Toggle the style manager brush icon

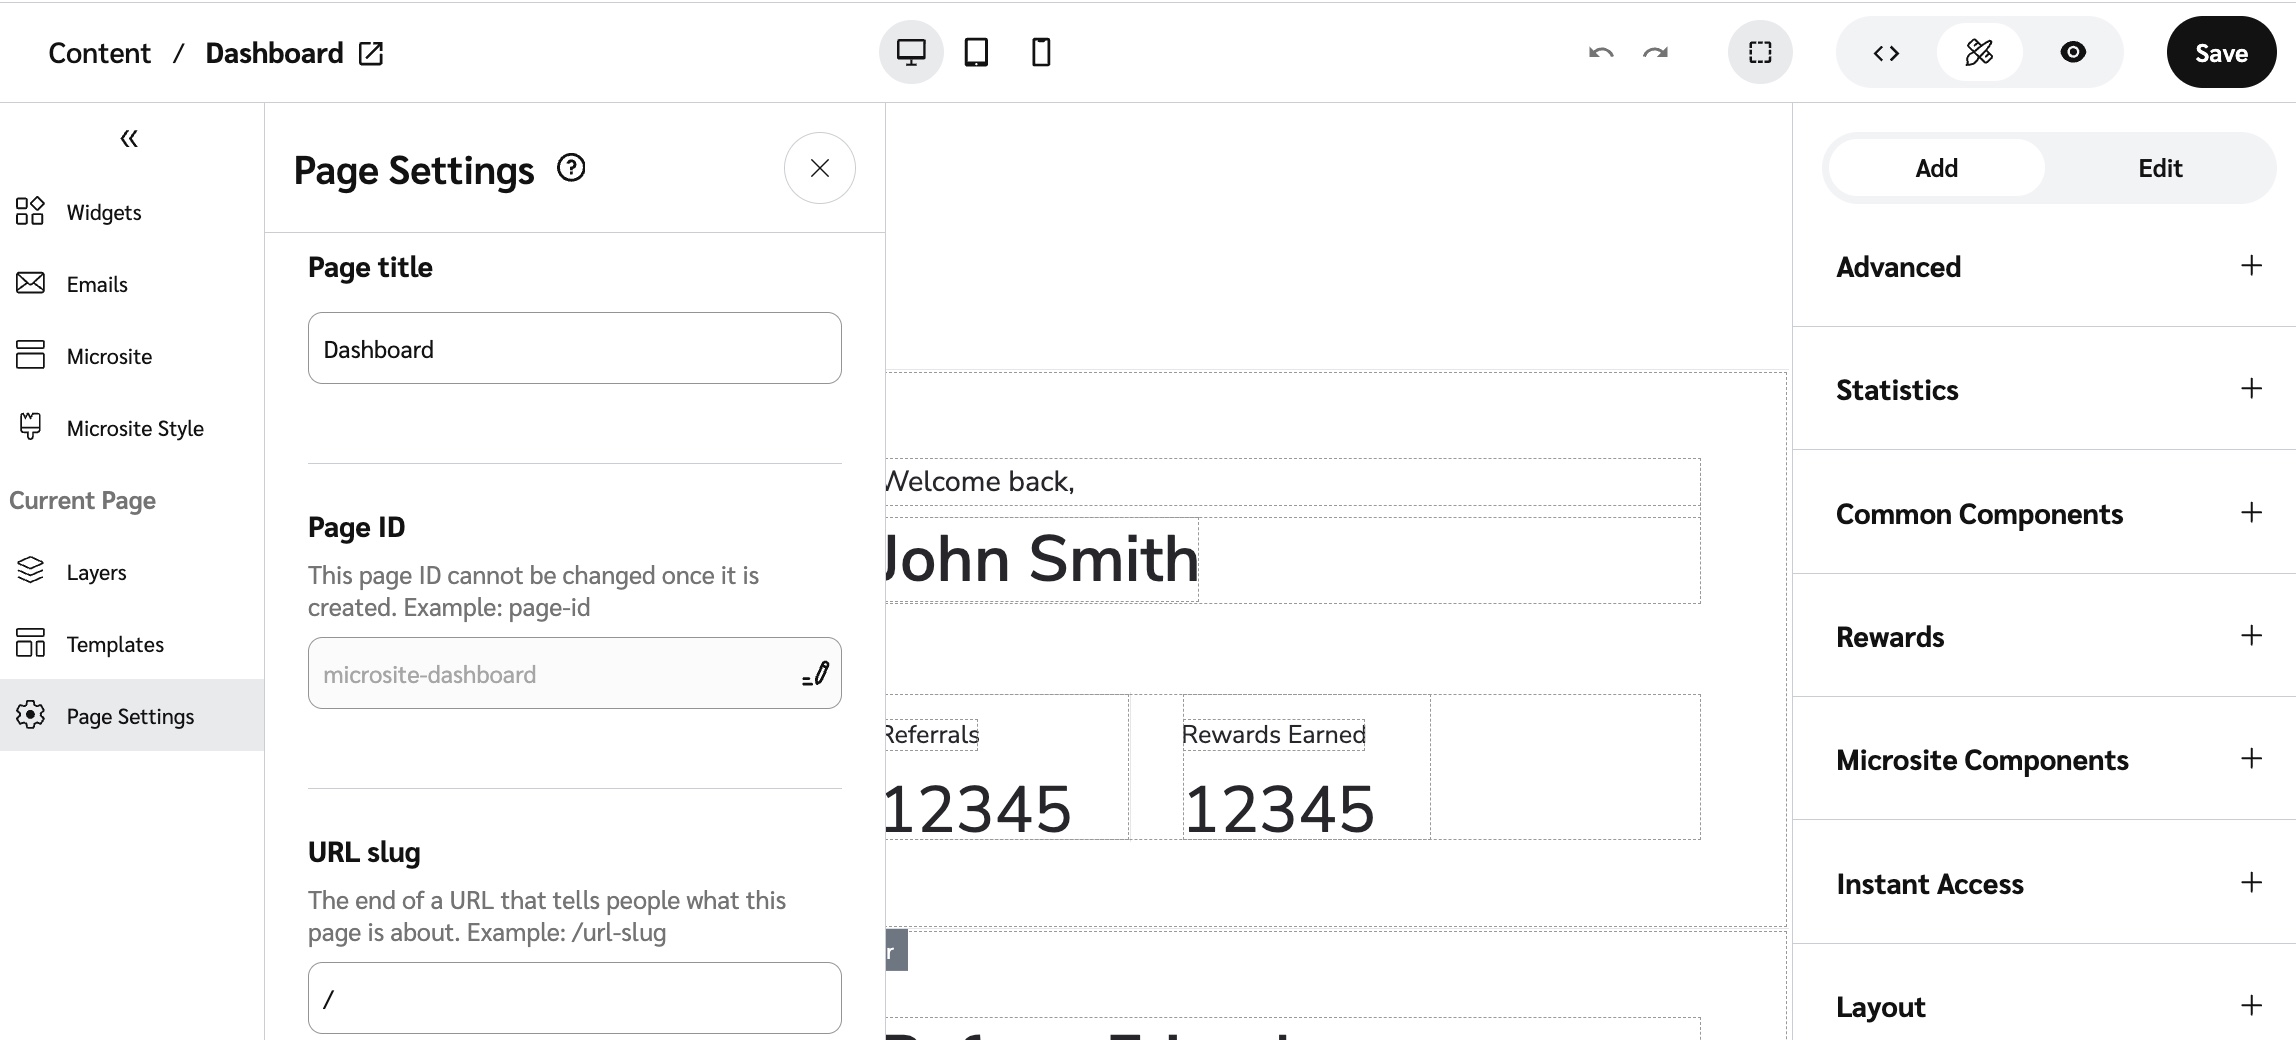[1979, 53]
